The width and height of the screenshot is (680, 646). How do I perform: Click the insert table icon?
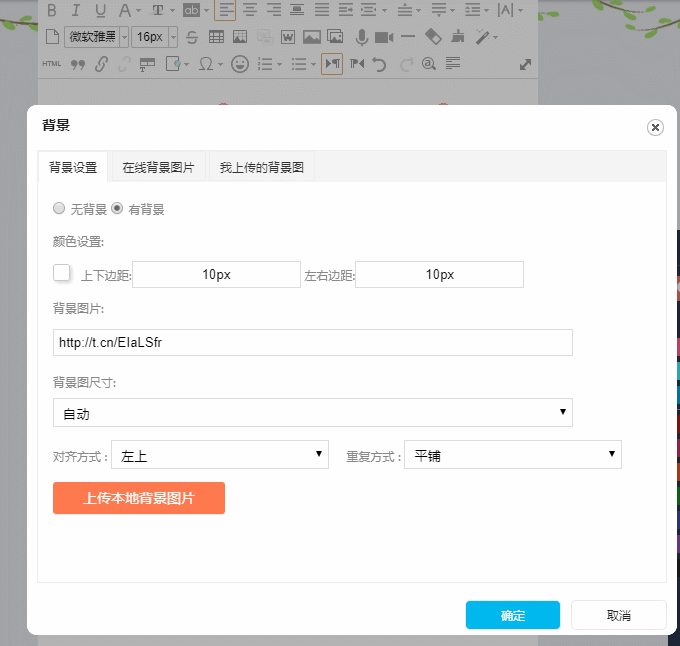pyautogui.click(x=216, y=37)
